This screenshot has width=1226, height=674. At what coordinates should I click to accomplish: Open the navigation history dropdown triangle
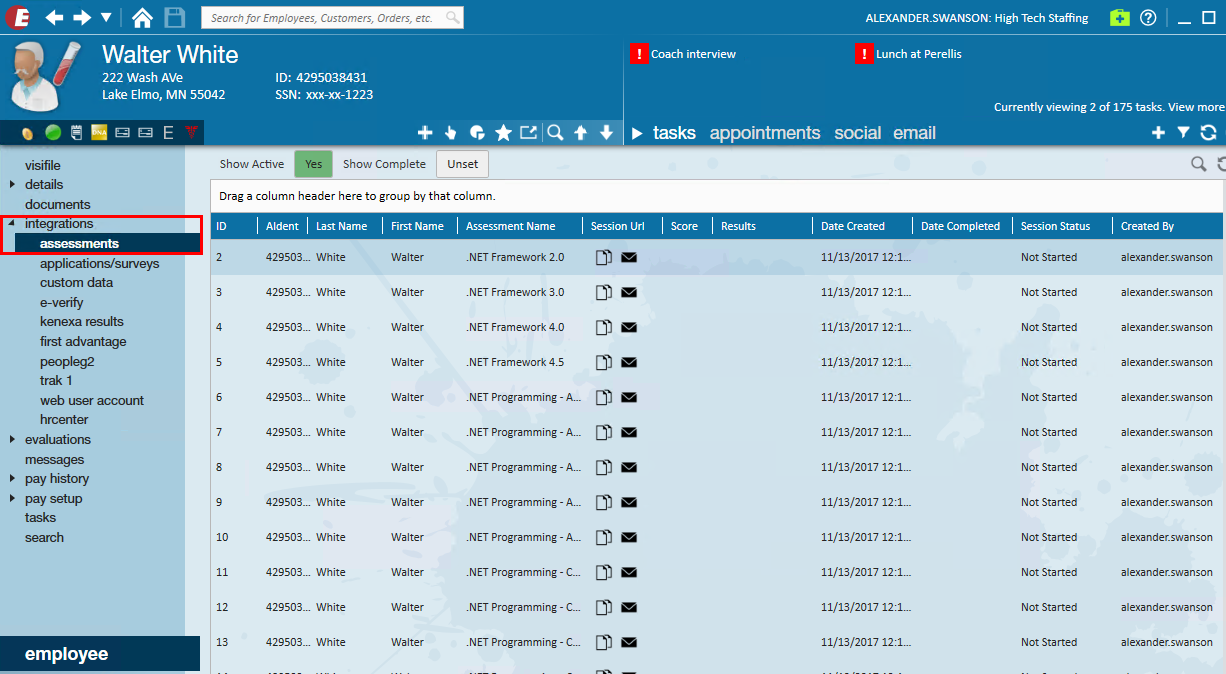106,18
